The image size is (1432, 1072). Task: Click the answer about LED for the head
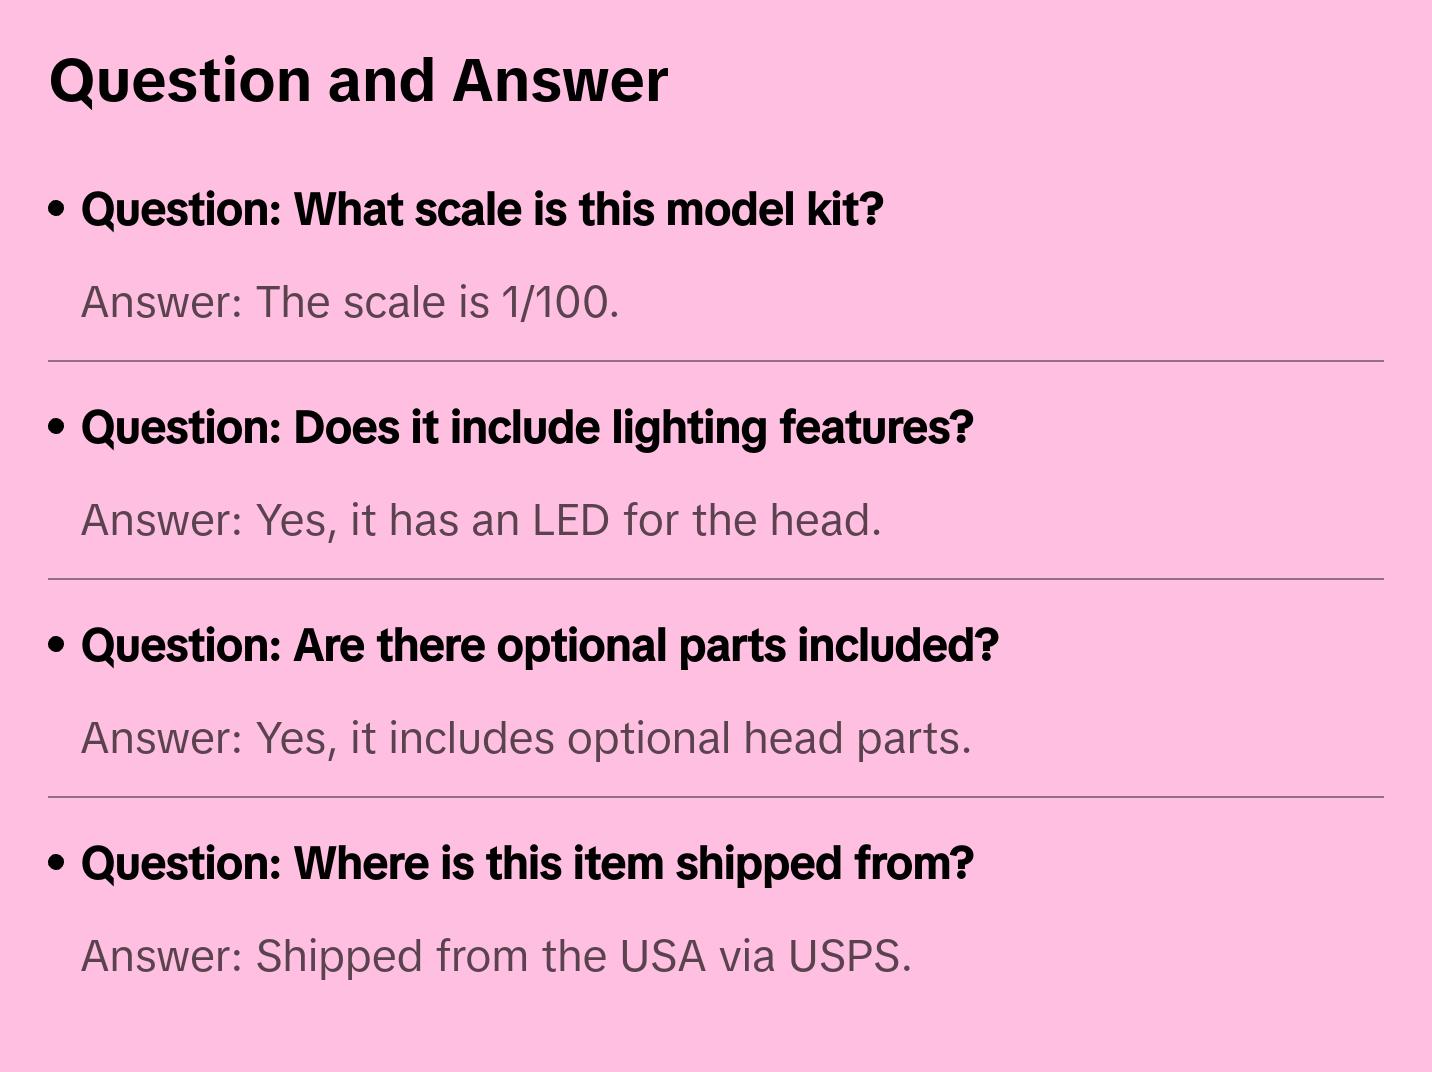click(481, 521)
